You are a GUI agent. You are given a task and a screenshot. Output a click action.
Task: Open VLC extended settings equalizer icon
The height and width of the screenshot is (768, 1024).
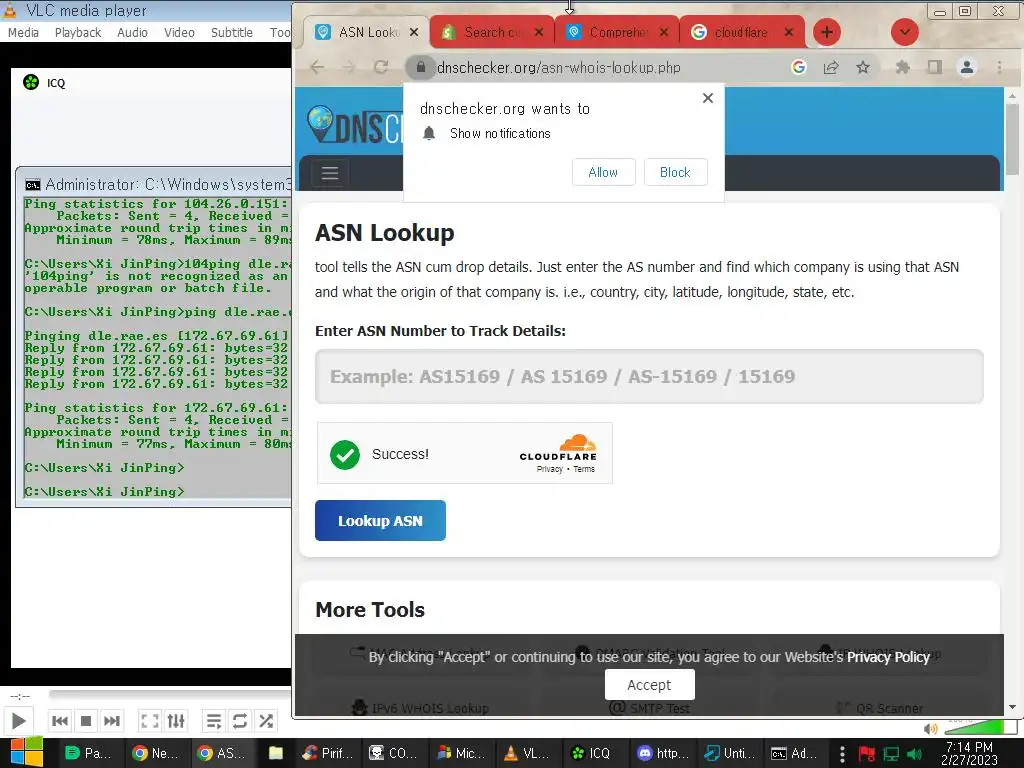point(176,721)
